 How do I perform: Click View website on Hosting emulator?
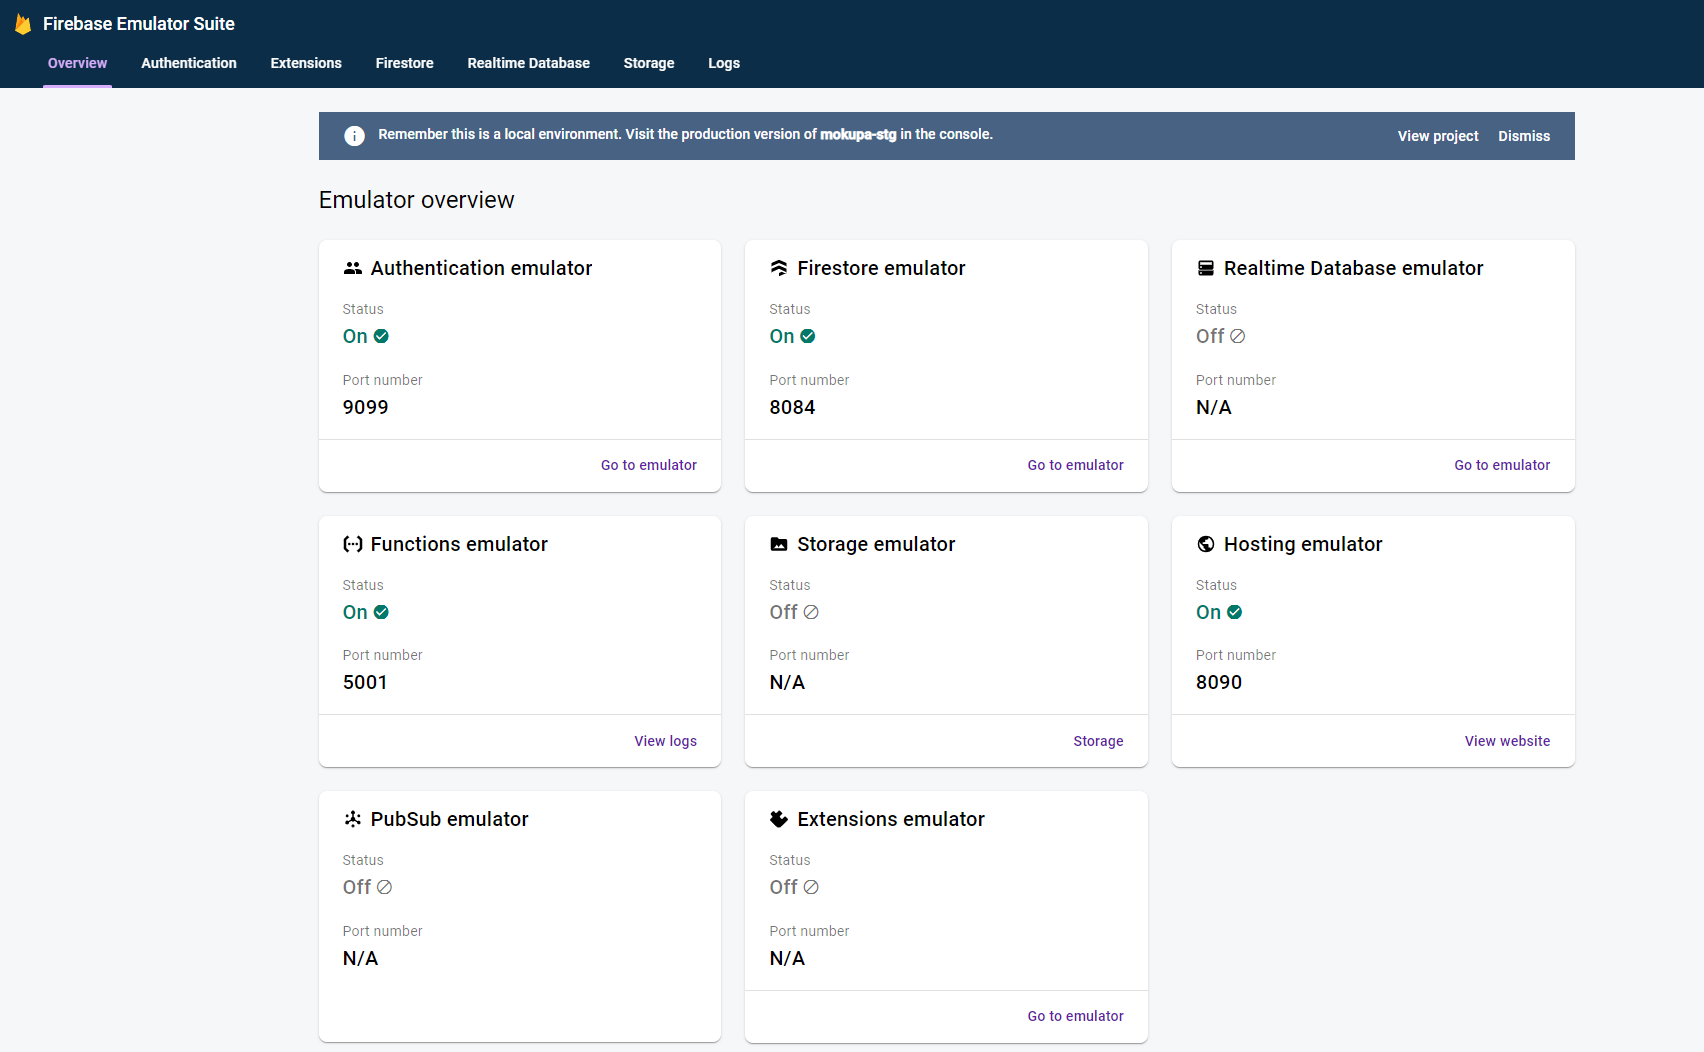[1507, 741]
